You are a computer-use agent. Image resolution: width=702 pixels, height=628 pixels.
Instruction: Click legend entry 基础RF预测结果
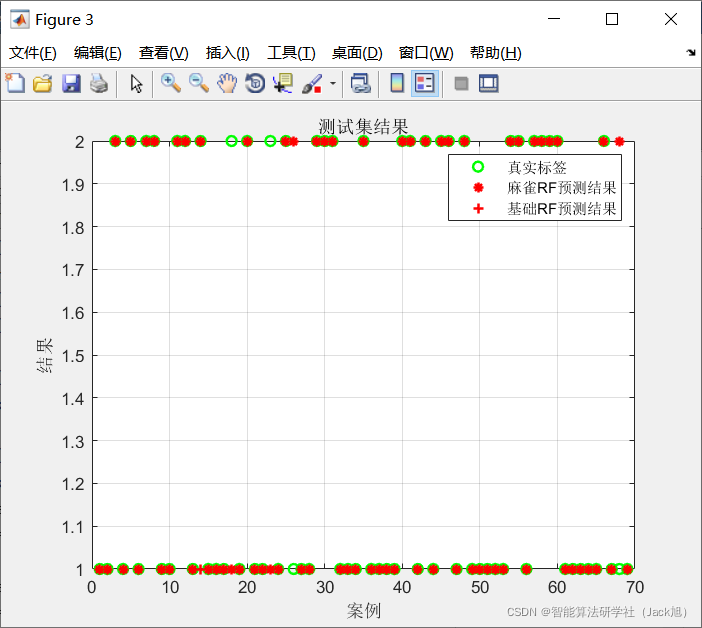click(561, 209)
